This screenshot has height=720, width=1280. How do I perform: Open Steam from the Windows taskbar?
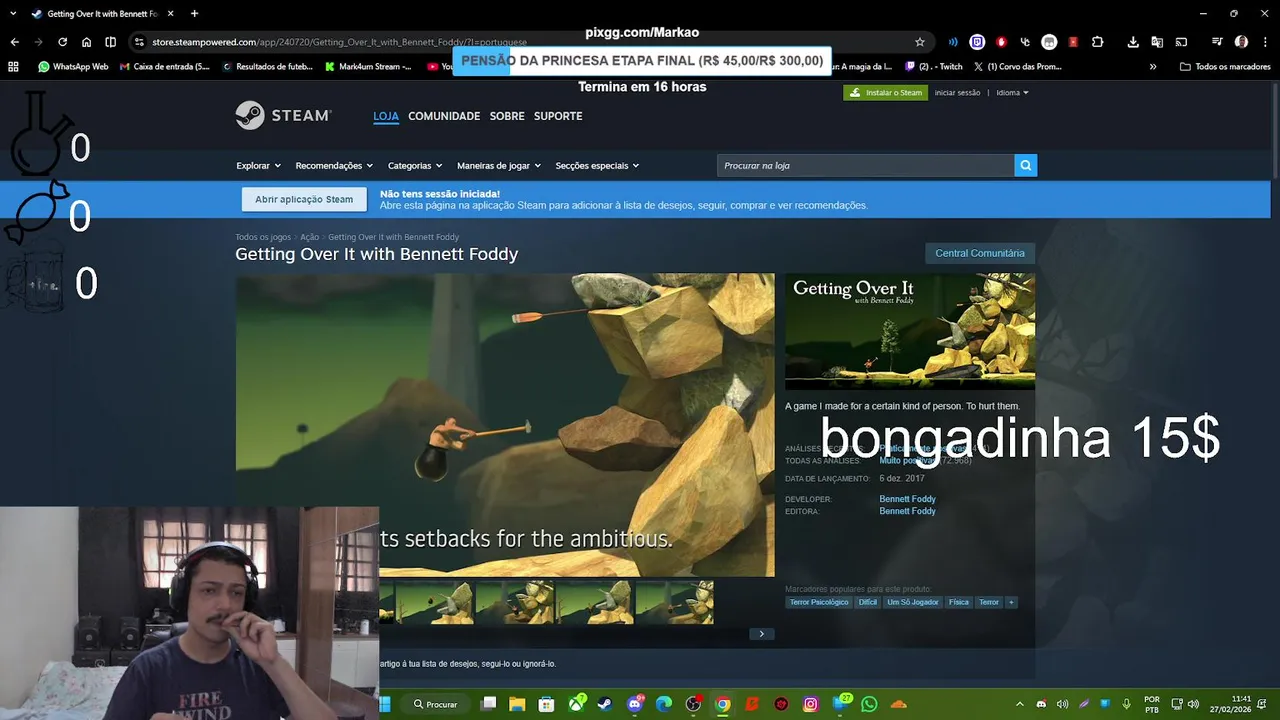tap(605, 704)
